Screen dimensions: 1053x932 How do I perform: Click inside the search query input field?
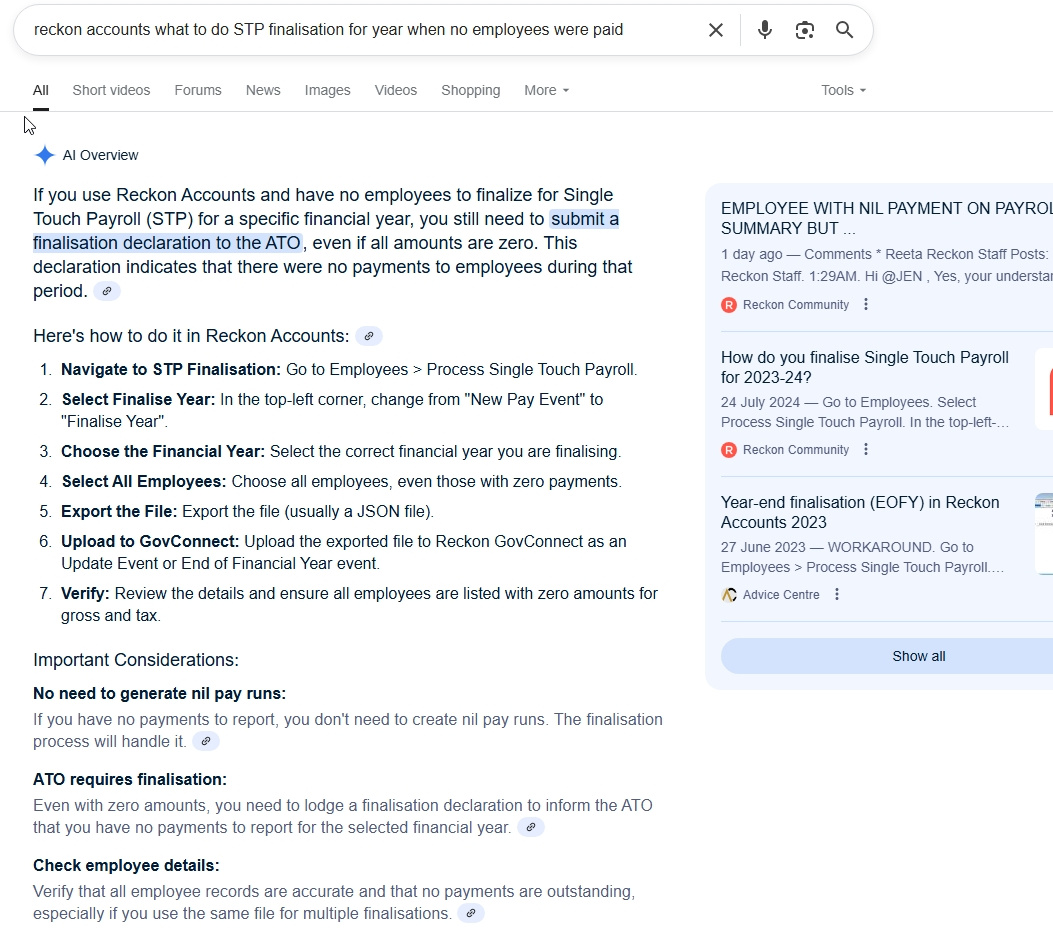pyautogui.click(x=363, y=30)
